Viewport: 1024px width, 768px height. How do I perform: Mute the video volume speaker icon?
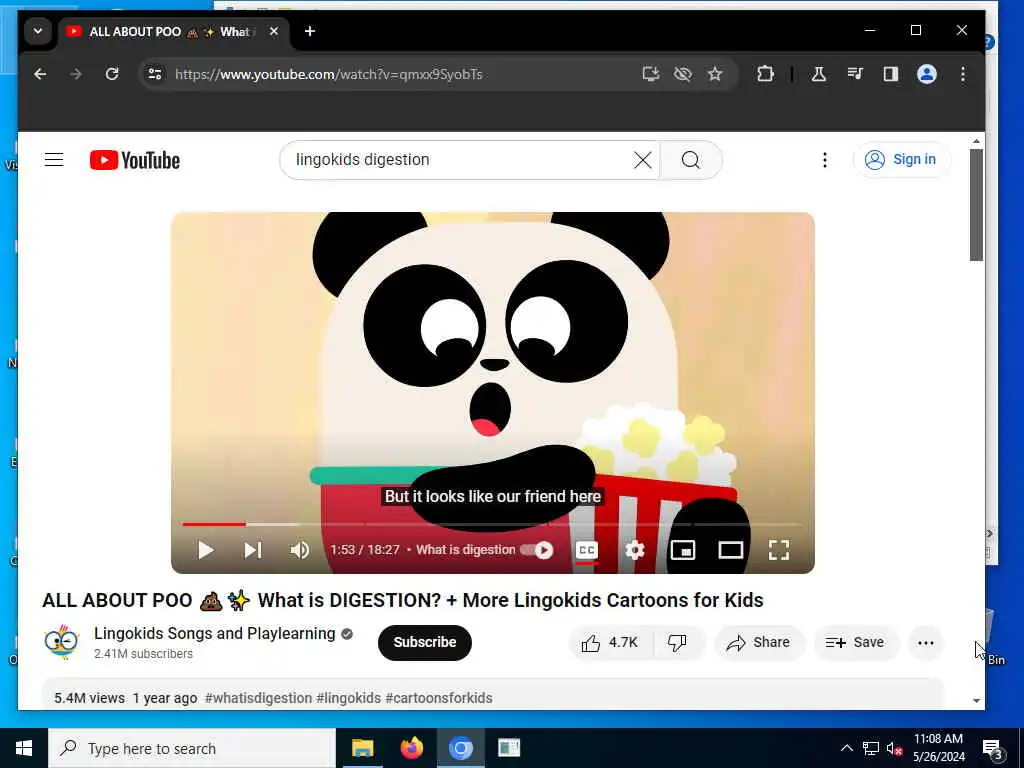coord(300,550)
